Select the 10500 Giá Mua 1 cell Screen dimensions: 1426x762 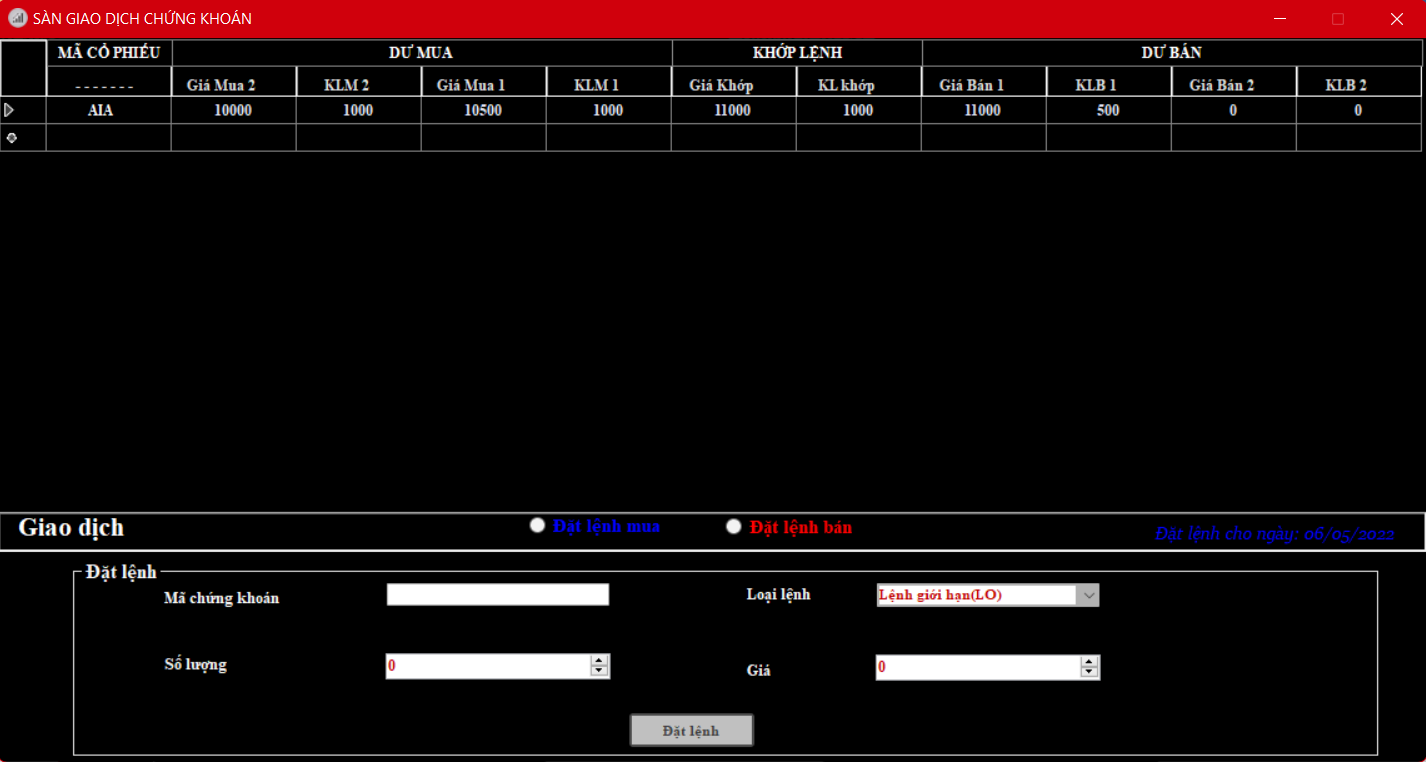click(x=484, y=110)
